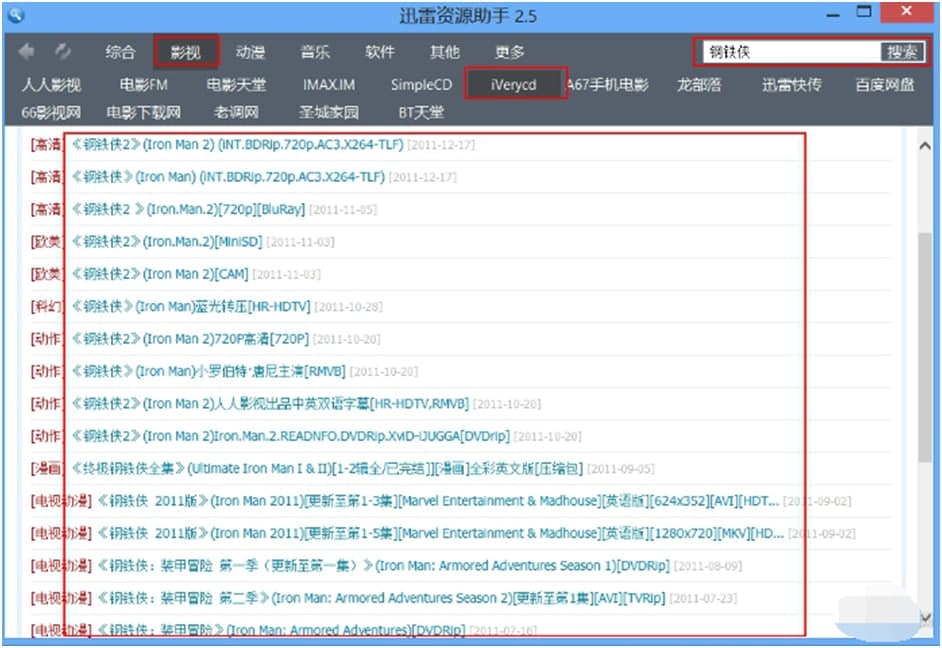Open the 动漫 category tab
The image size is (942, 648).
250,52
